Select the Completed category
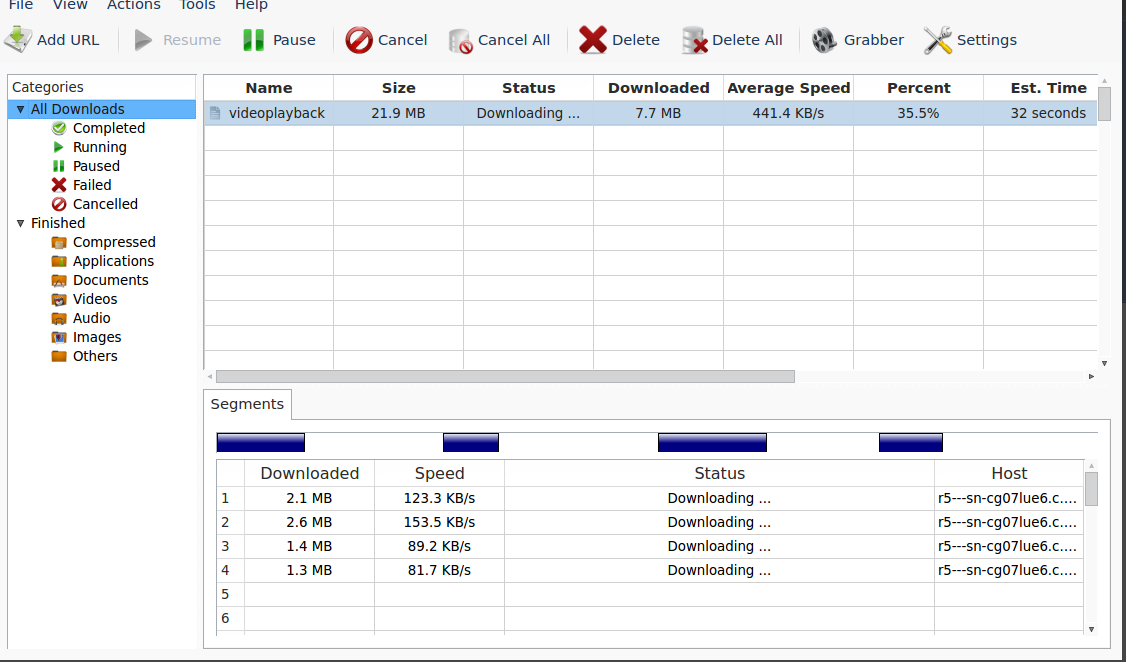 click(x=109, y=128)
